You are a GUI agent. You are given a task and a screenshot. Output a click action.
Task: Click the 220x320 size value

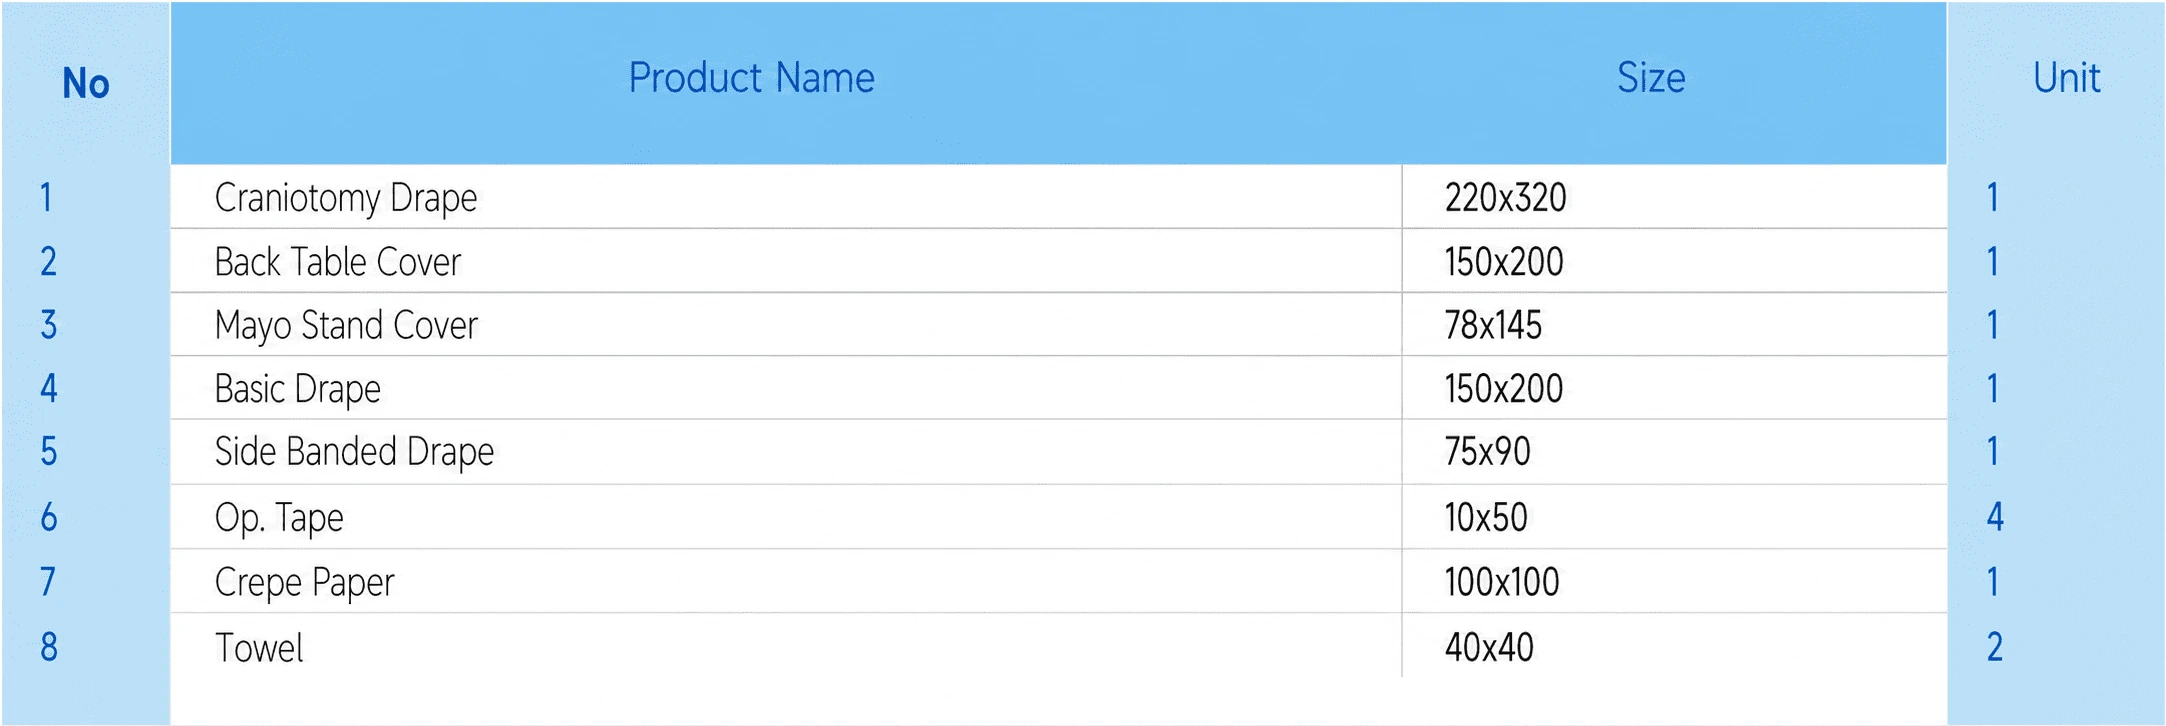pyautogui.click(x=1505, y=198)
